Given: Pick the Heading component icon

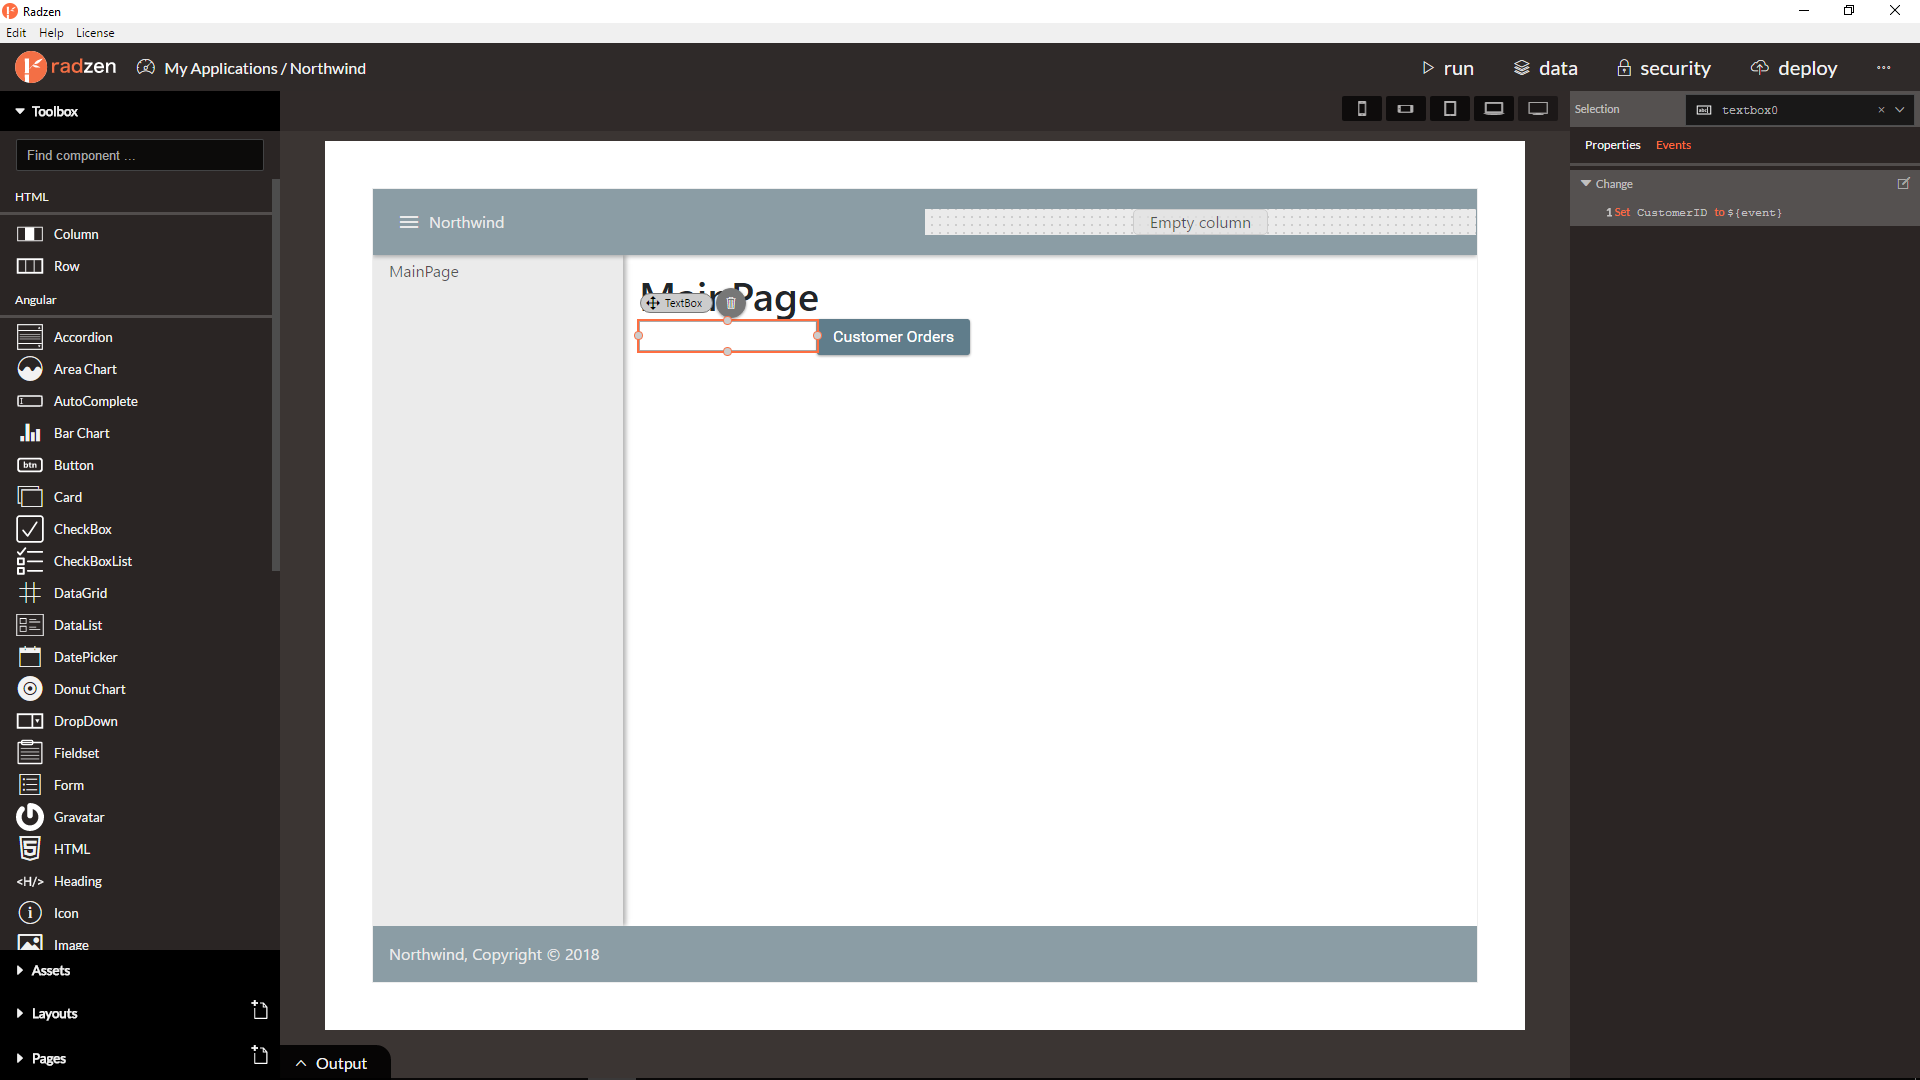Looking at the screenshot, I should tap(30, 881).
